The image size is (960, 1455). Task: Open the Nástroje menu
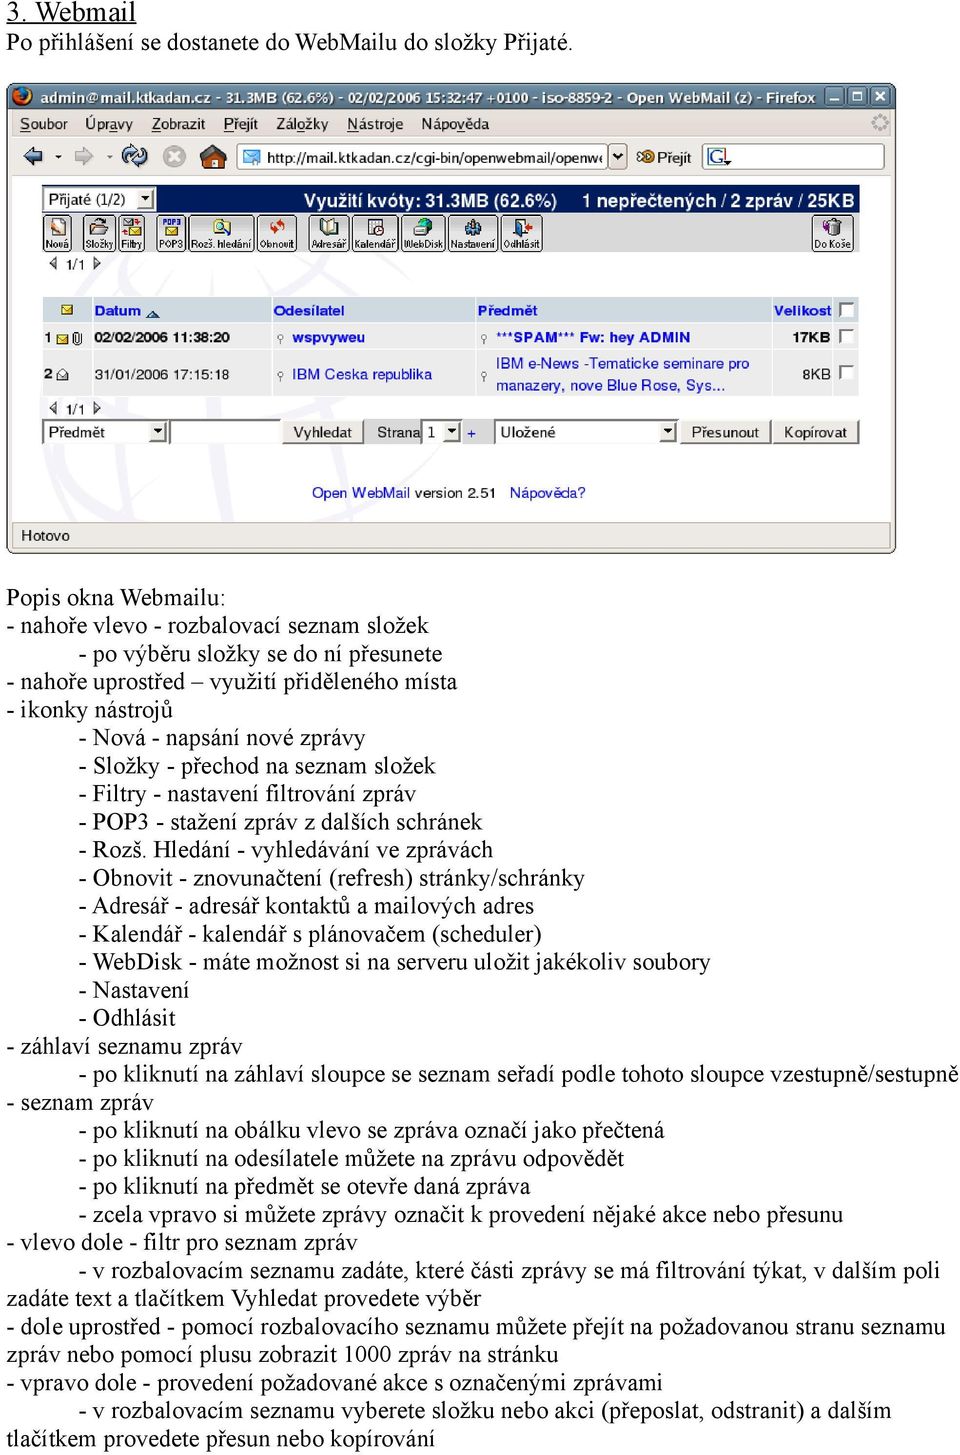point(375,124)
